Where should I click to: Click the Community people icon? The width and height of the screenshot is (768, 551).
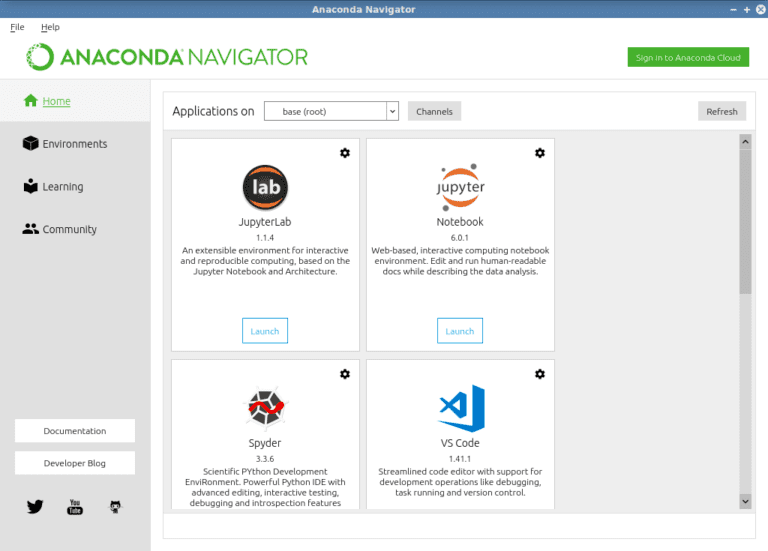(30, 229)
